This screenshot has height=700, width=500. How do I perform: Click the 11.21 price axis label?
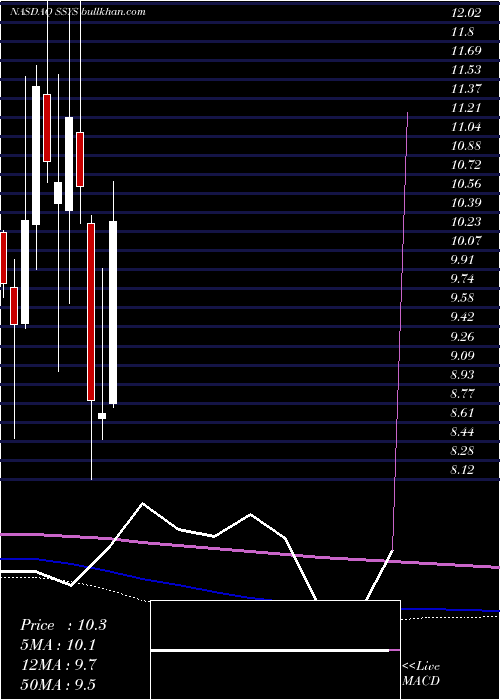466,108
